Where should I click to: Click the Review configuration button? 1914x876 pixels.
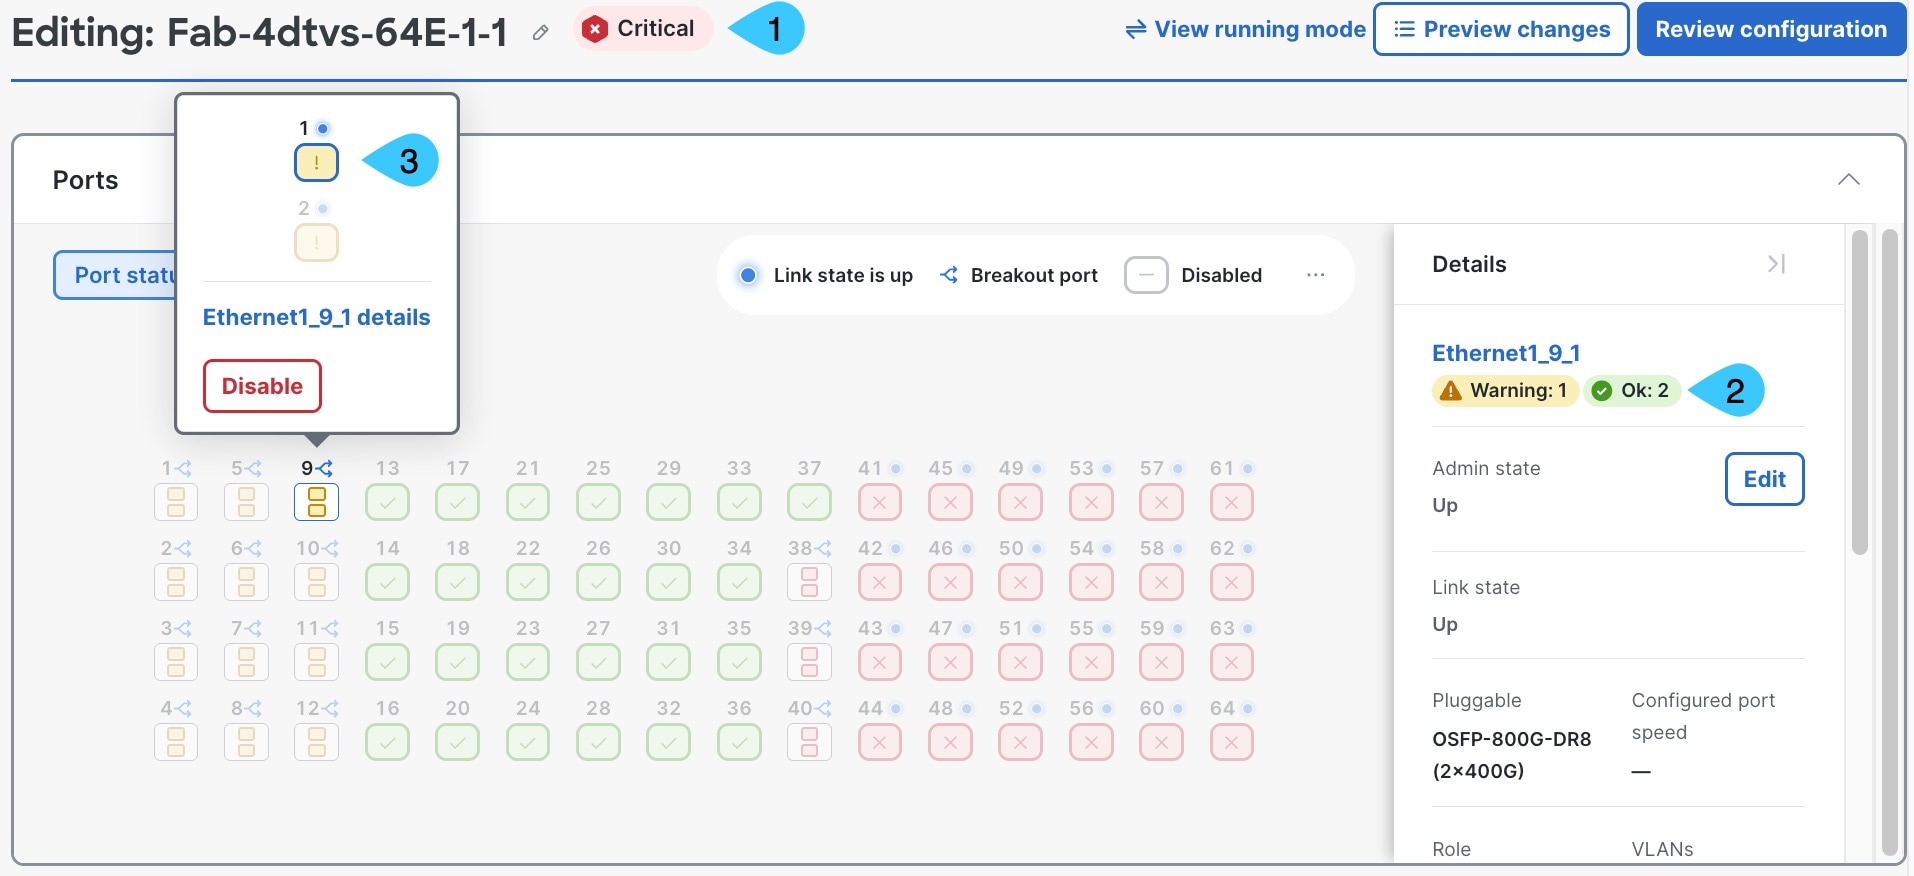(1771, 29)
